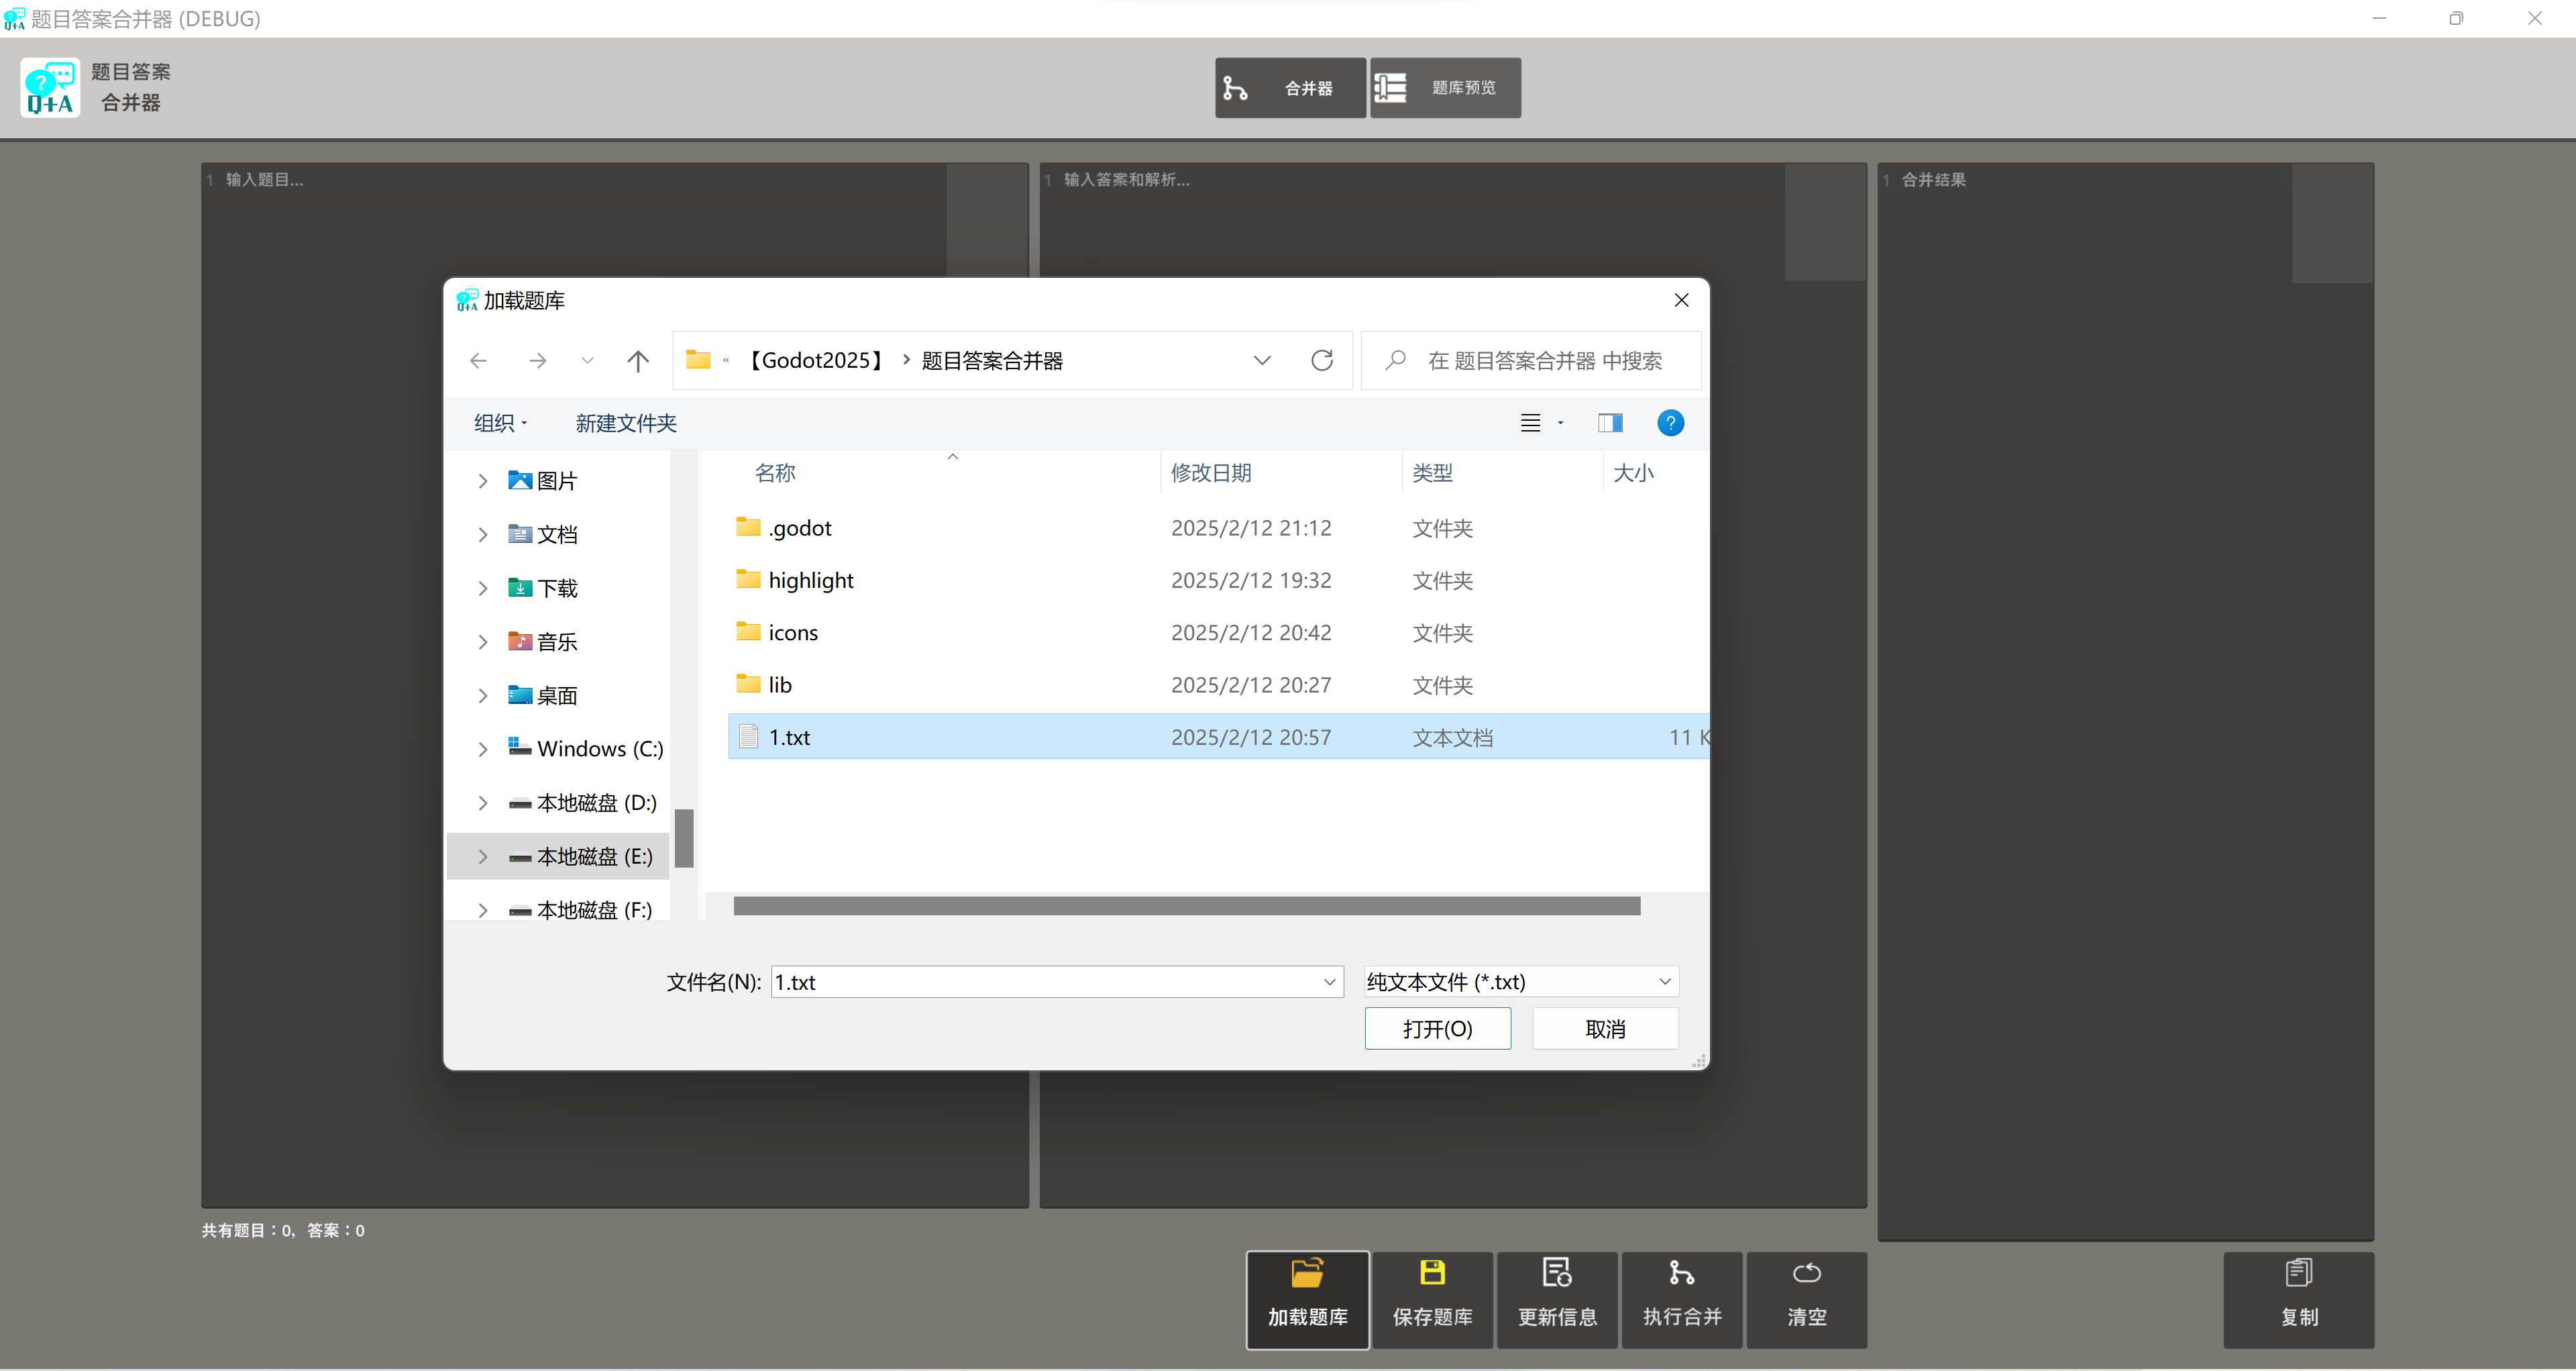Viewport: 2576px width, 1371px height.
Task: Switch to the 题库预览 tab
Action: (x=1445, y=88)
